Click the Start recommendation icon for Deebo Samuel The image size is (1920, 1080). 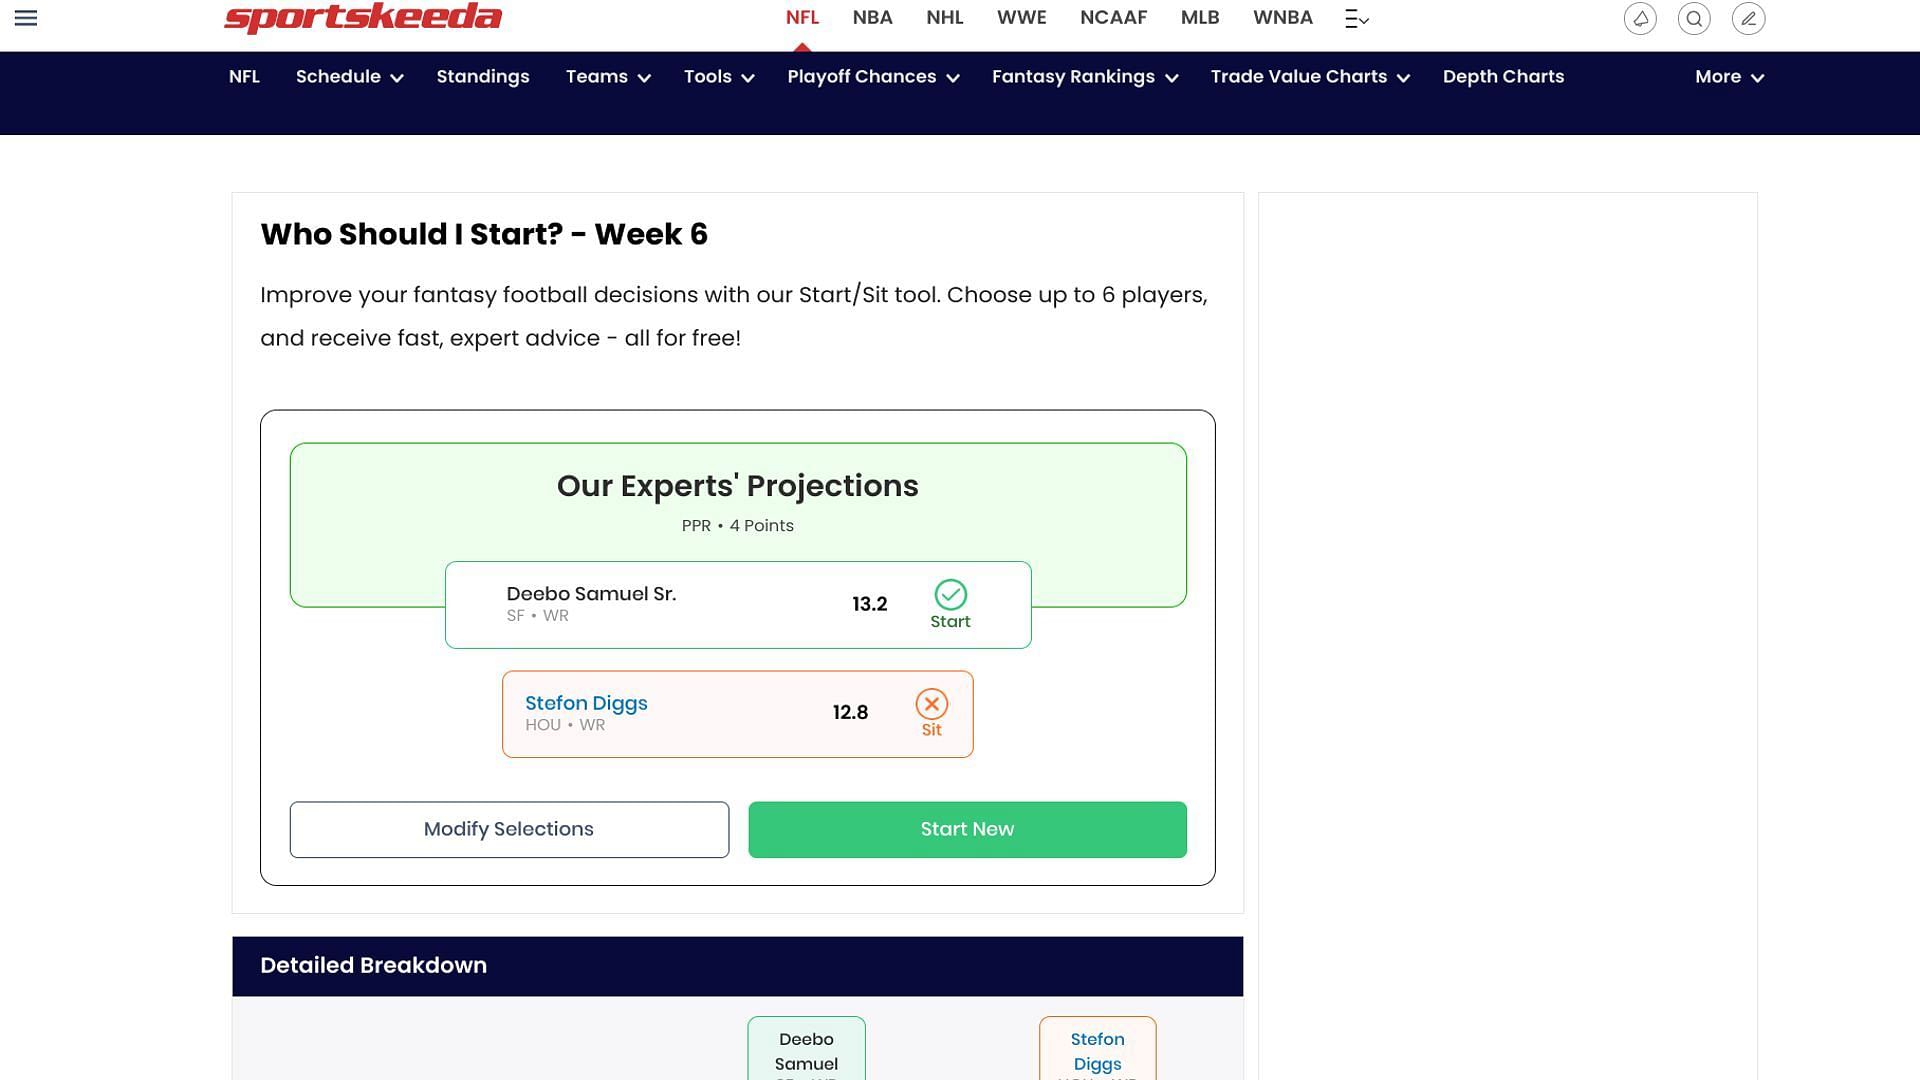tap(949, 595)
